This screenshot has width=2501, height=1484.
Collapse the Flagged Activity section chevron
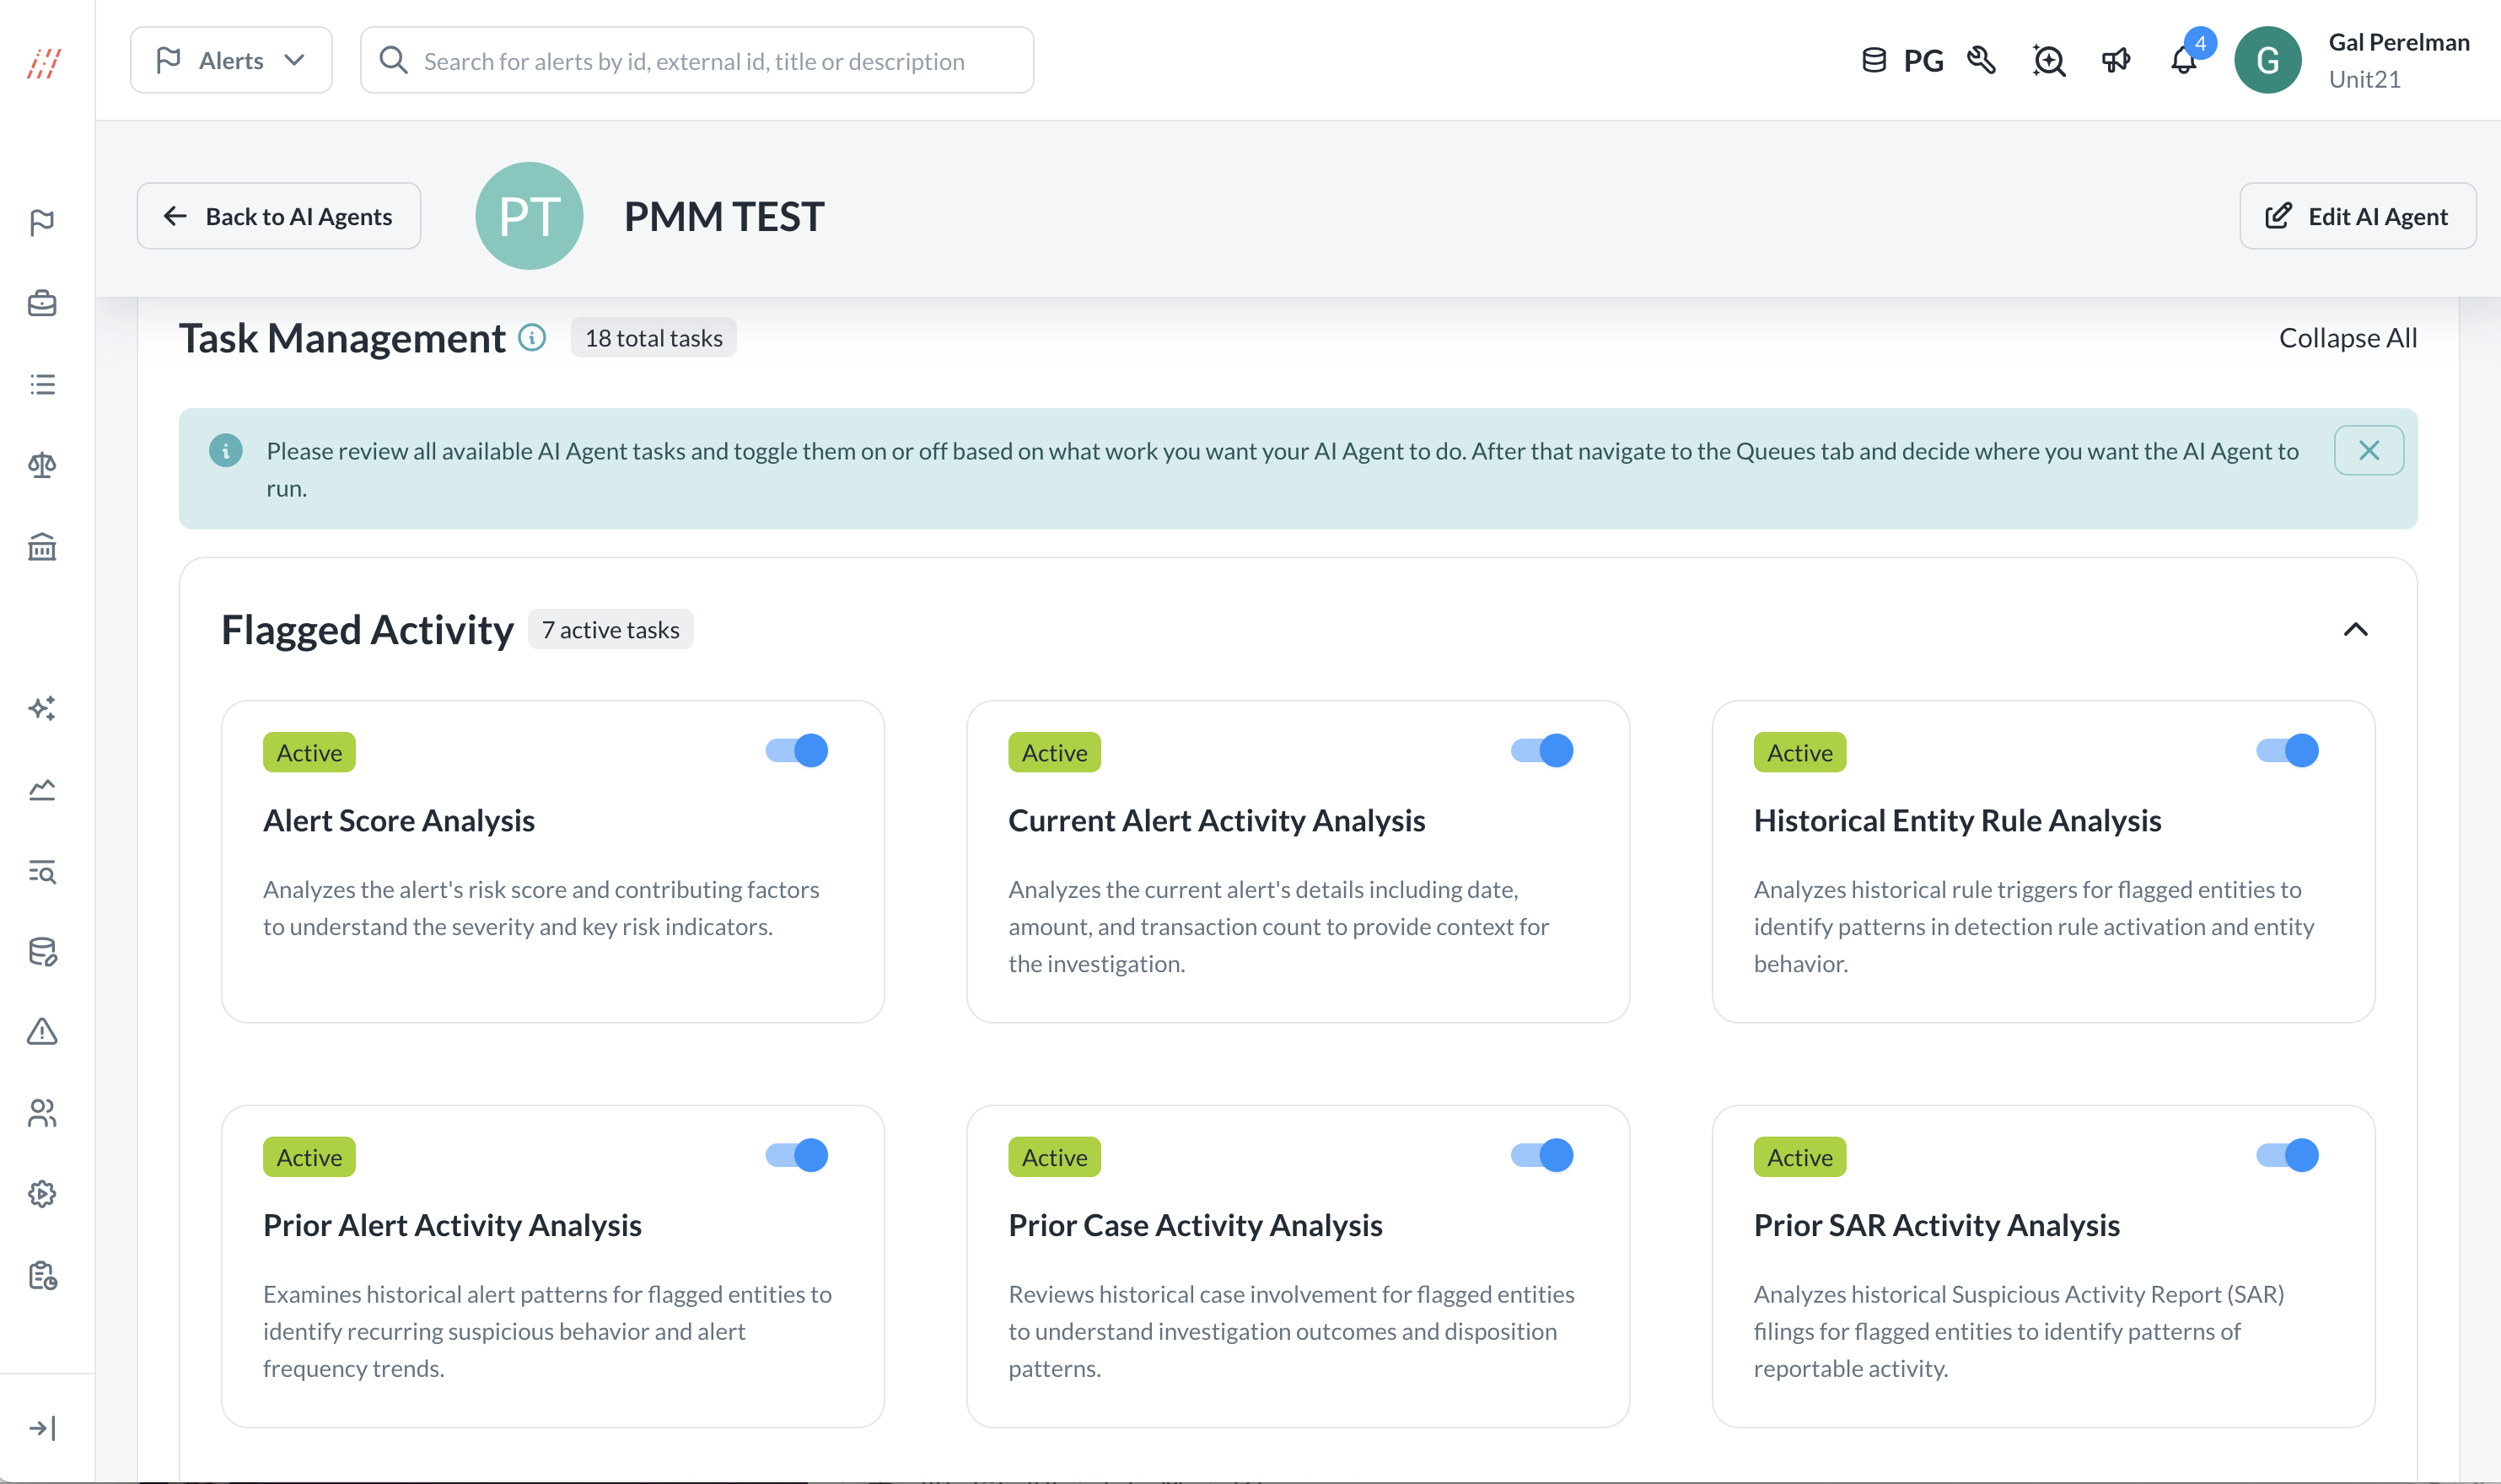(x=2355, y=630)
